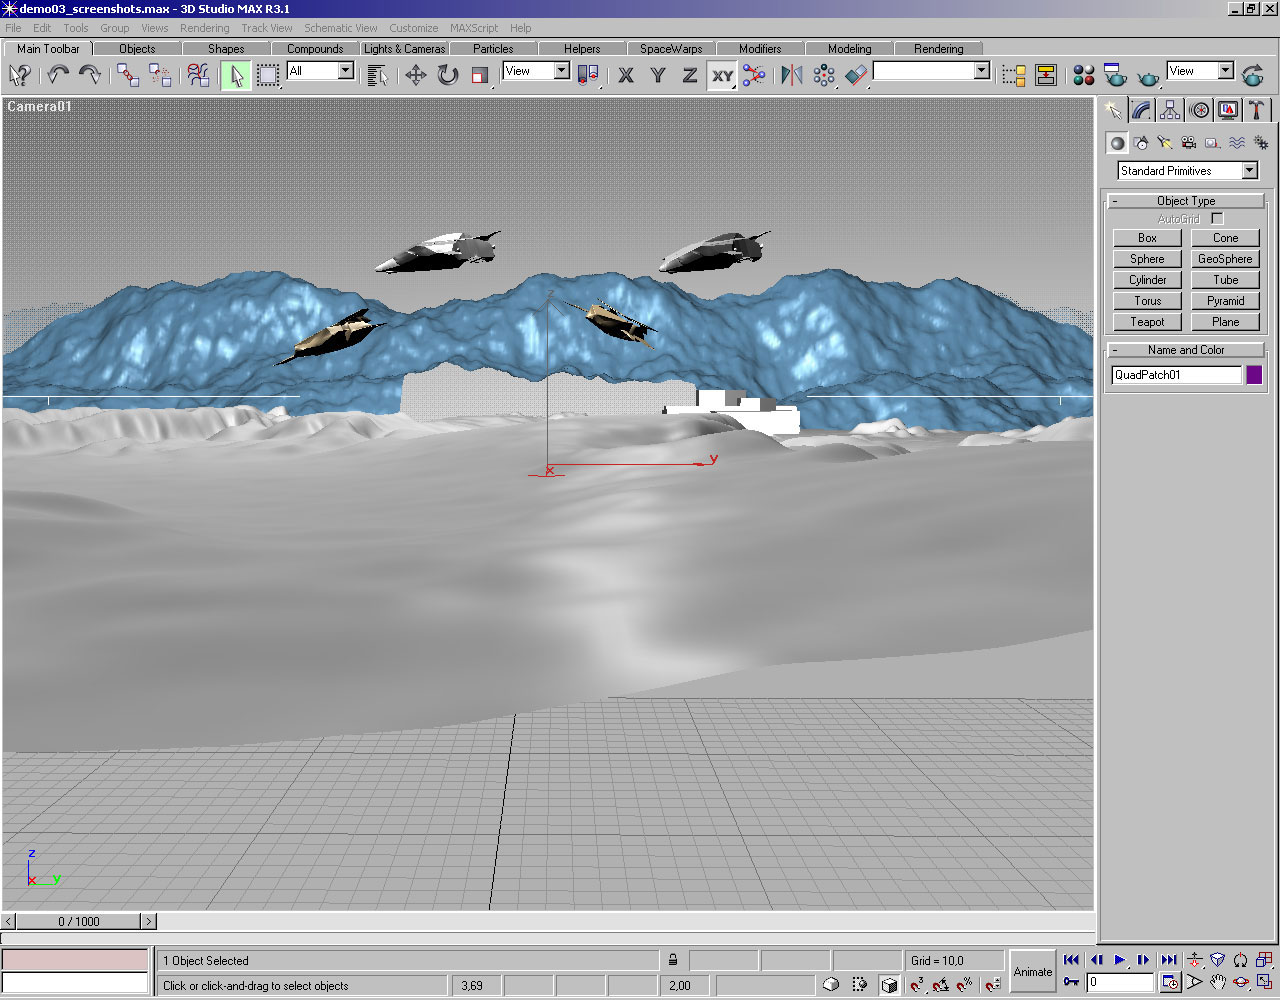The width and height of the screenshot is (1280, 1000).
Task: Click the Teapot primitive button
Action: pyautogui.click(x=1147, y=322)
